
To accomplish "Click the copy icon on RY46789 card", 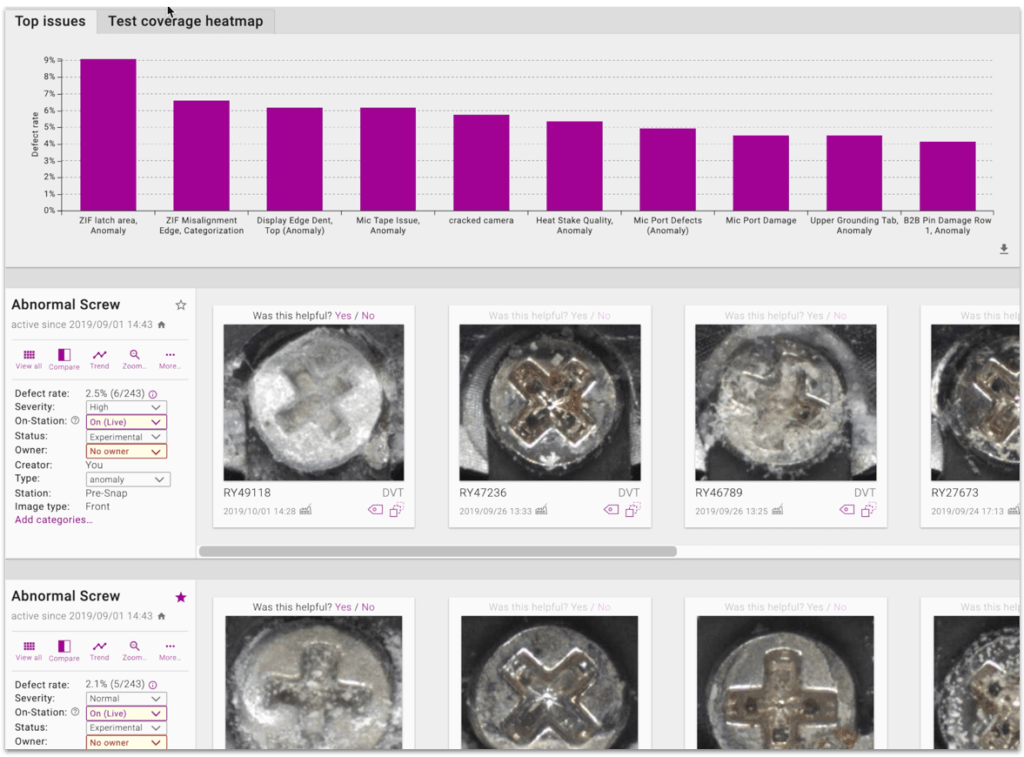I will point(869,509).
